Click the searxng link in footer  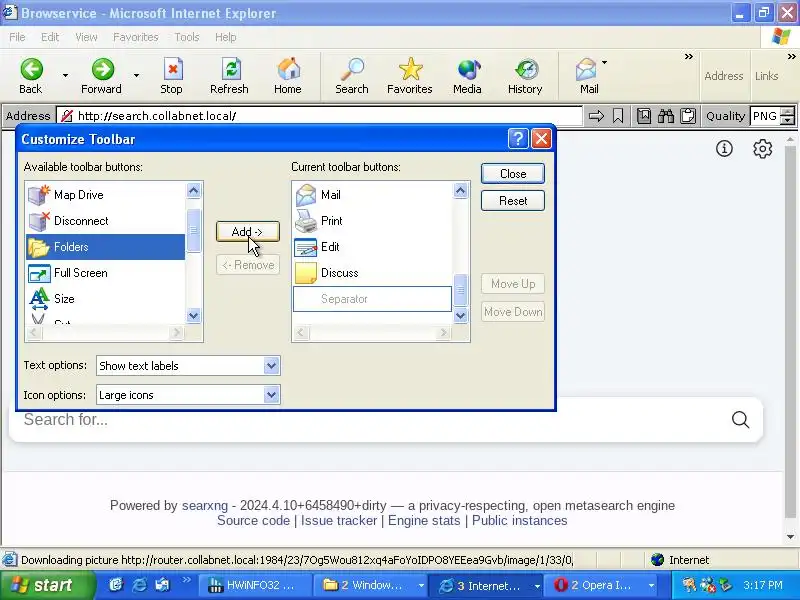point(205,506)
